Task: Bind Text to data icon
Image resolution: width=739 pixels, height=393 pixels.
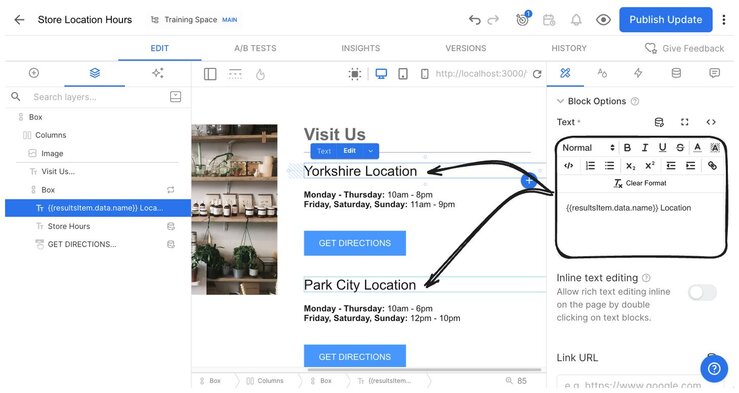Action: point(659,122)
